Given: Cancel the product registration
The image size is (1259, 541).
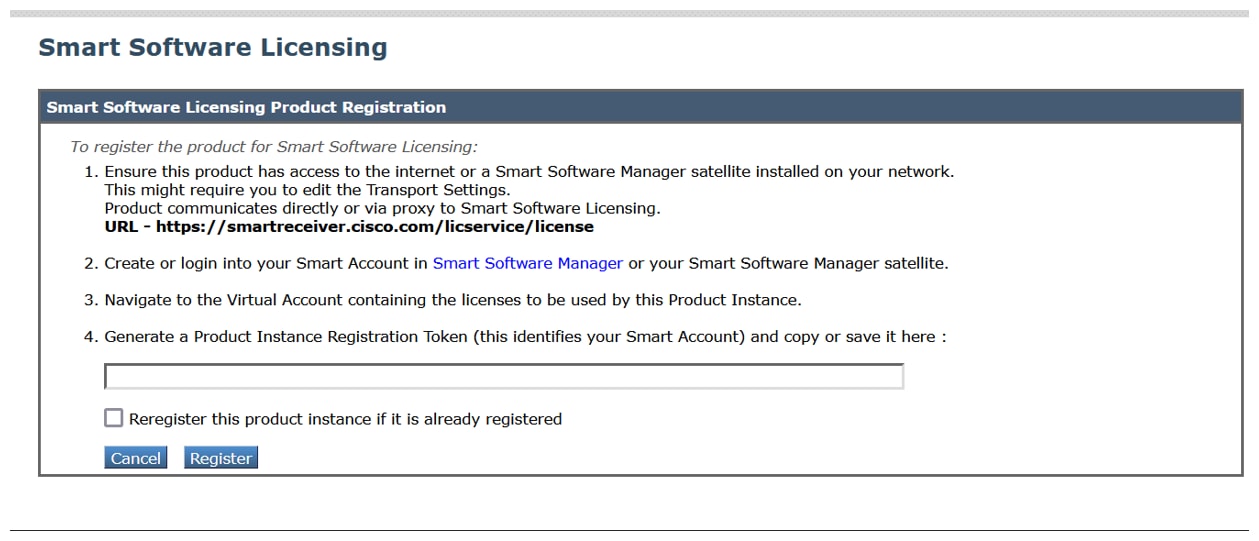Looking at the screenshot, I should tap(135, 458).
